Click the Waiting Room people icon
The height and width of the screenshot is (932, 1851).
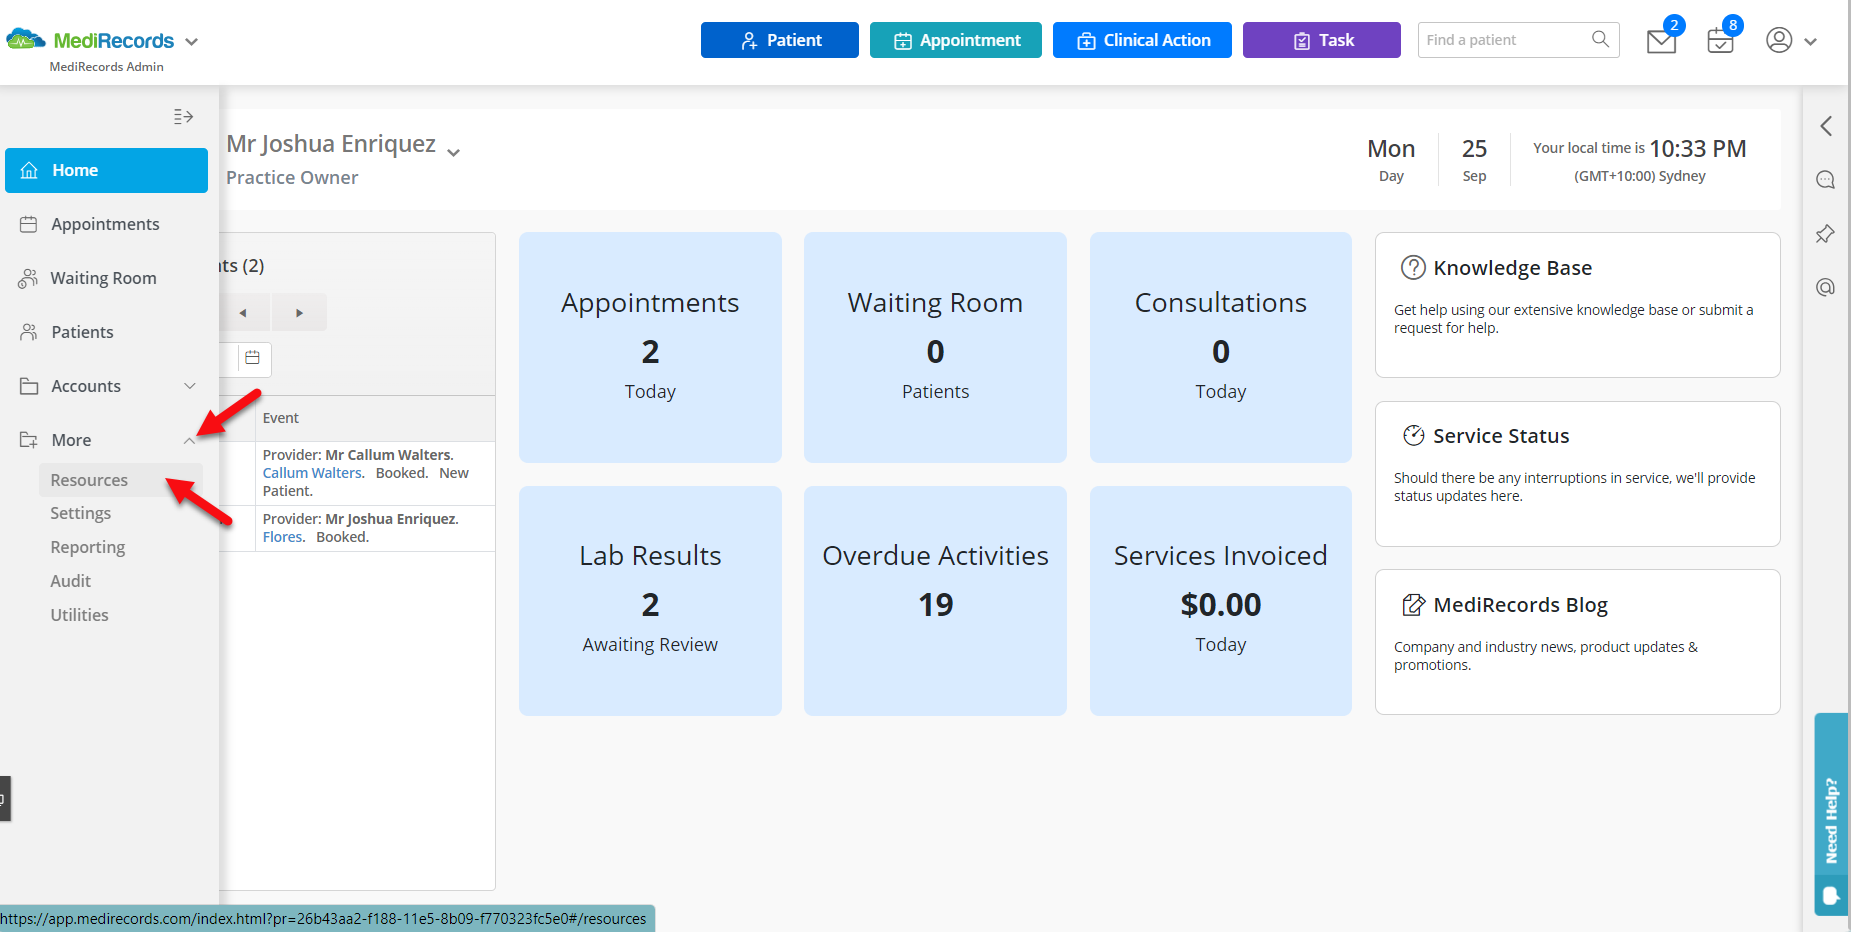click(x=28, y=278)
